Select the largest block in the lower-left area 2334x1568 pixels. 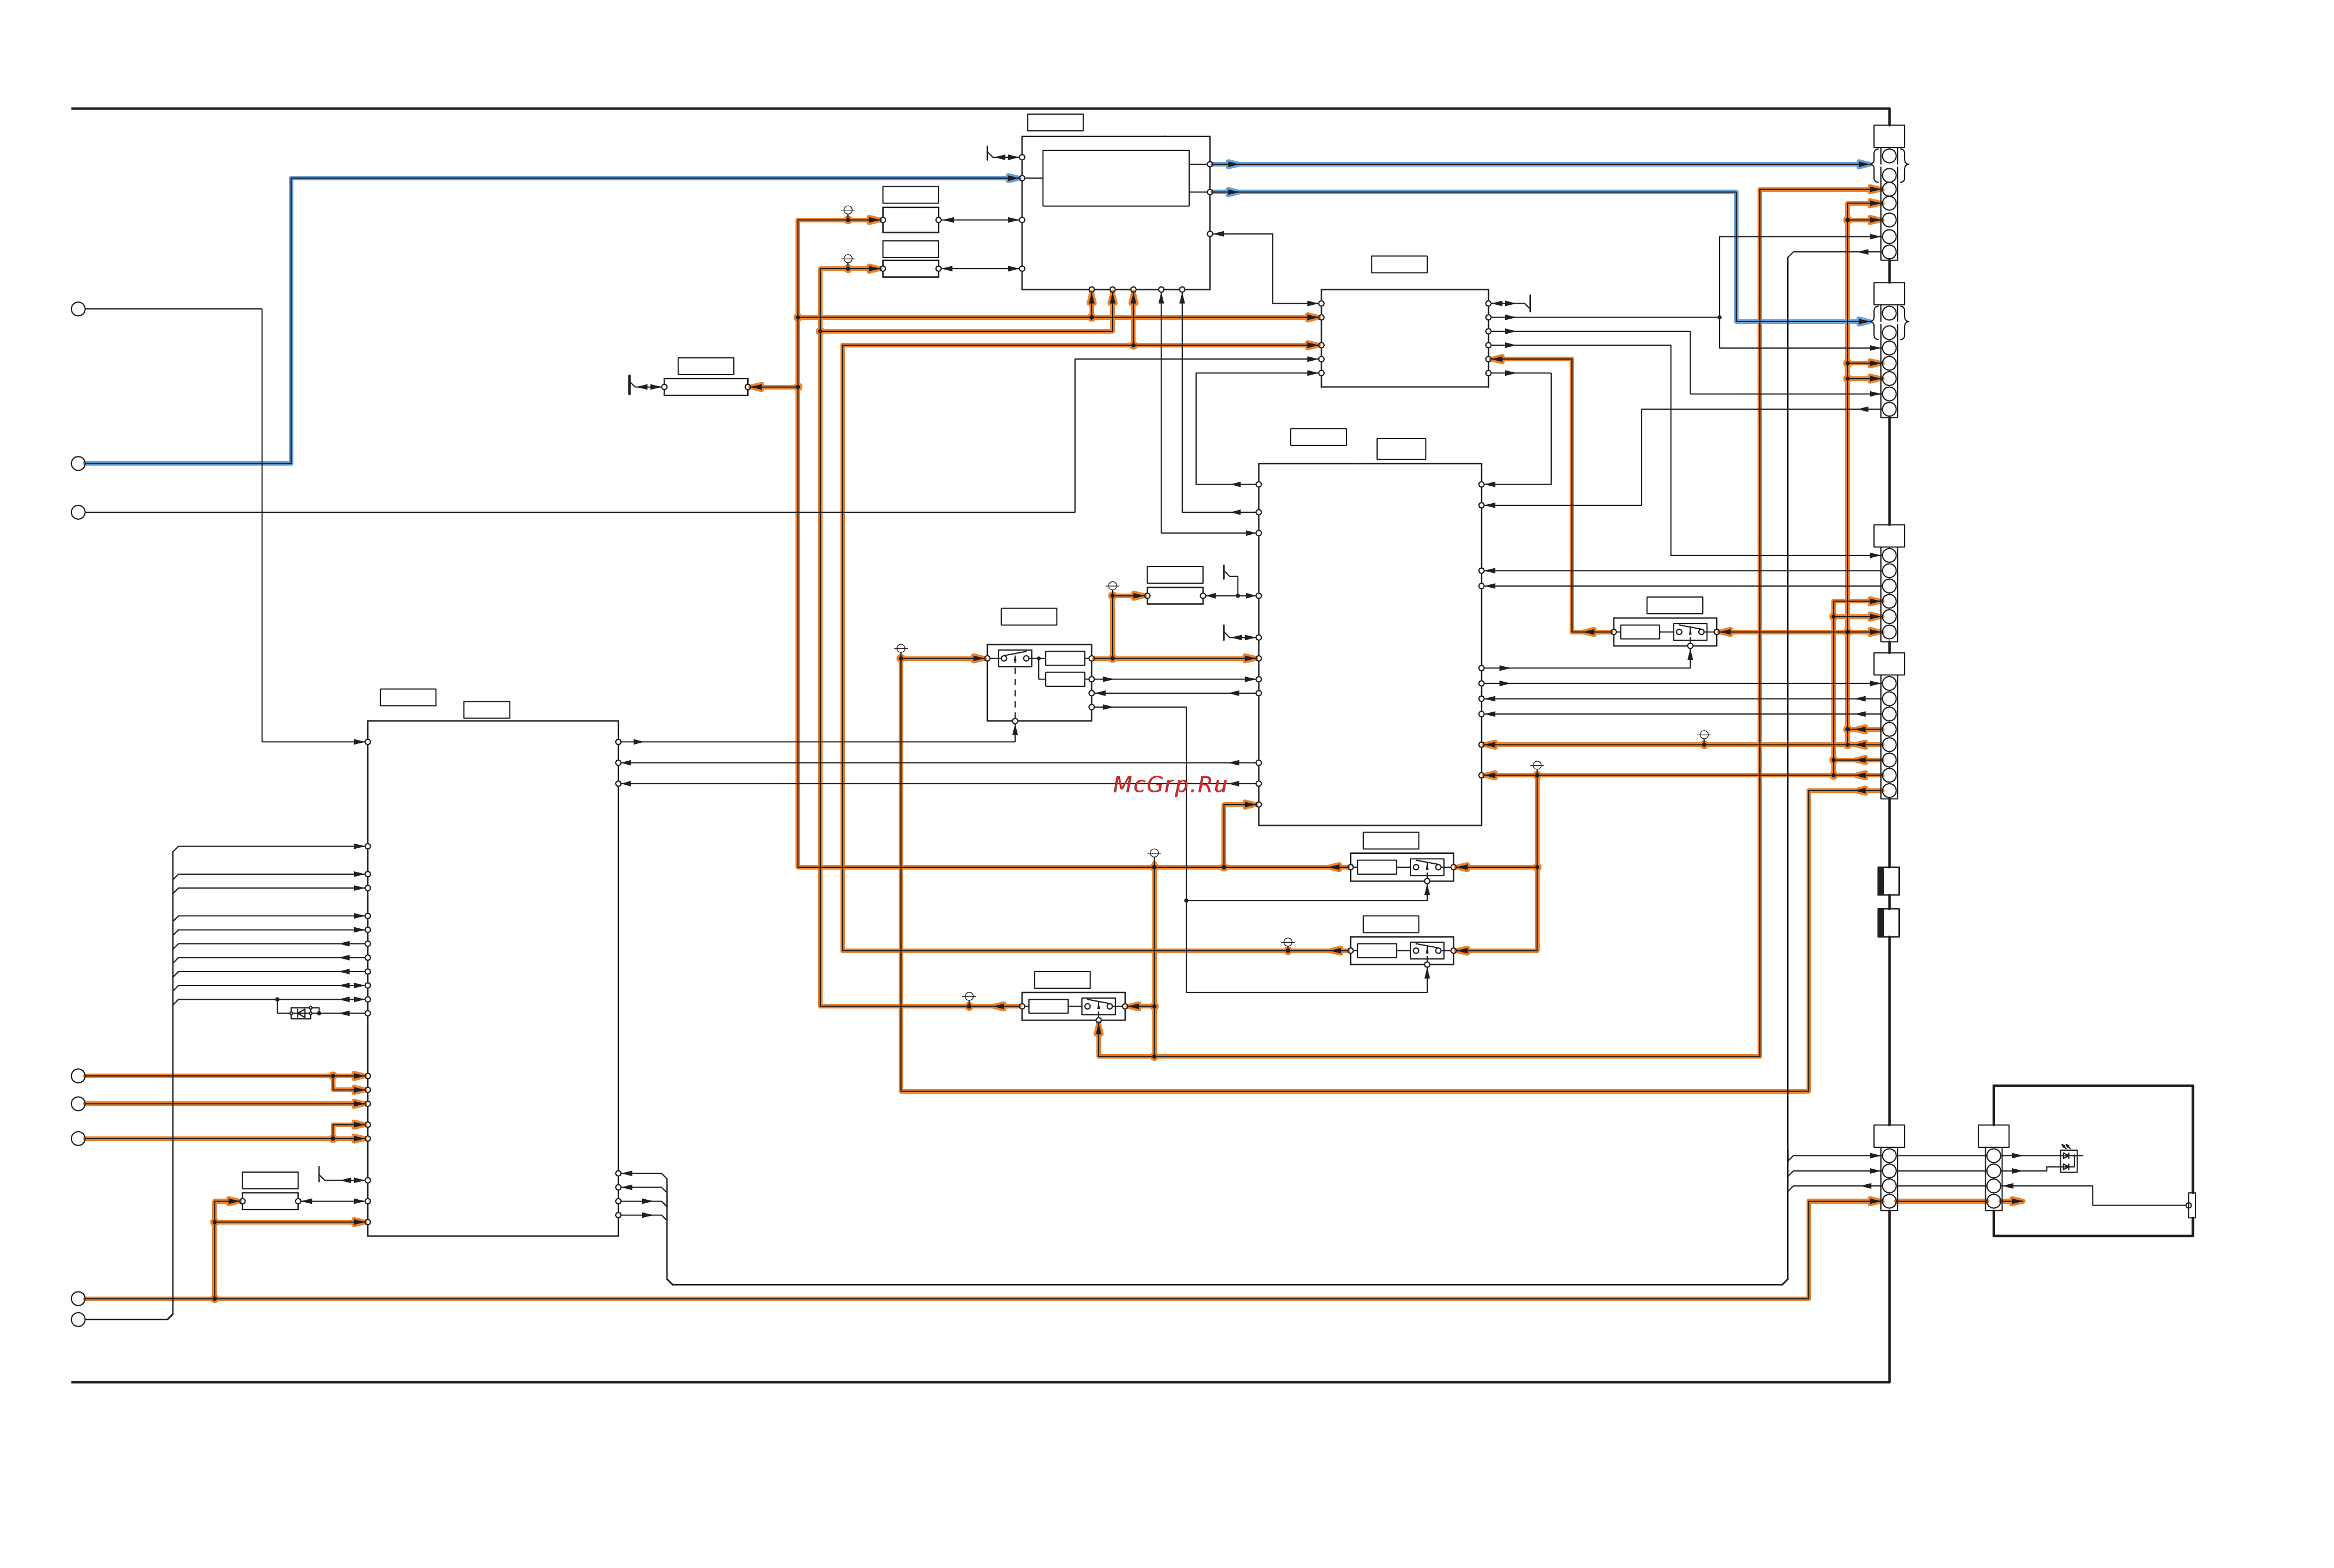pos(493,978)
